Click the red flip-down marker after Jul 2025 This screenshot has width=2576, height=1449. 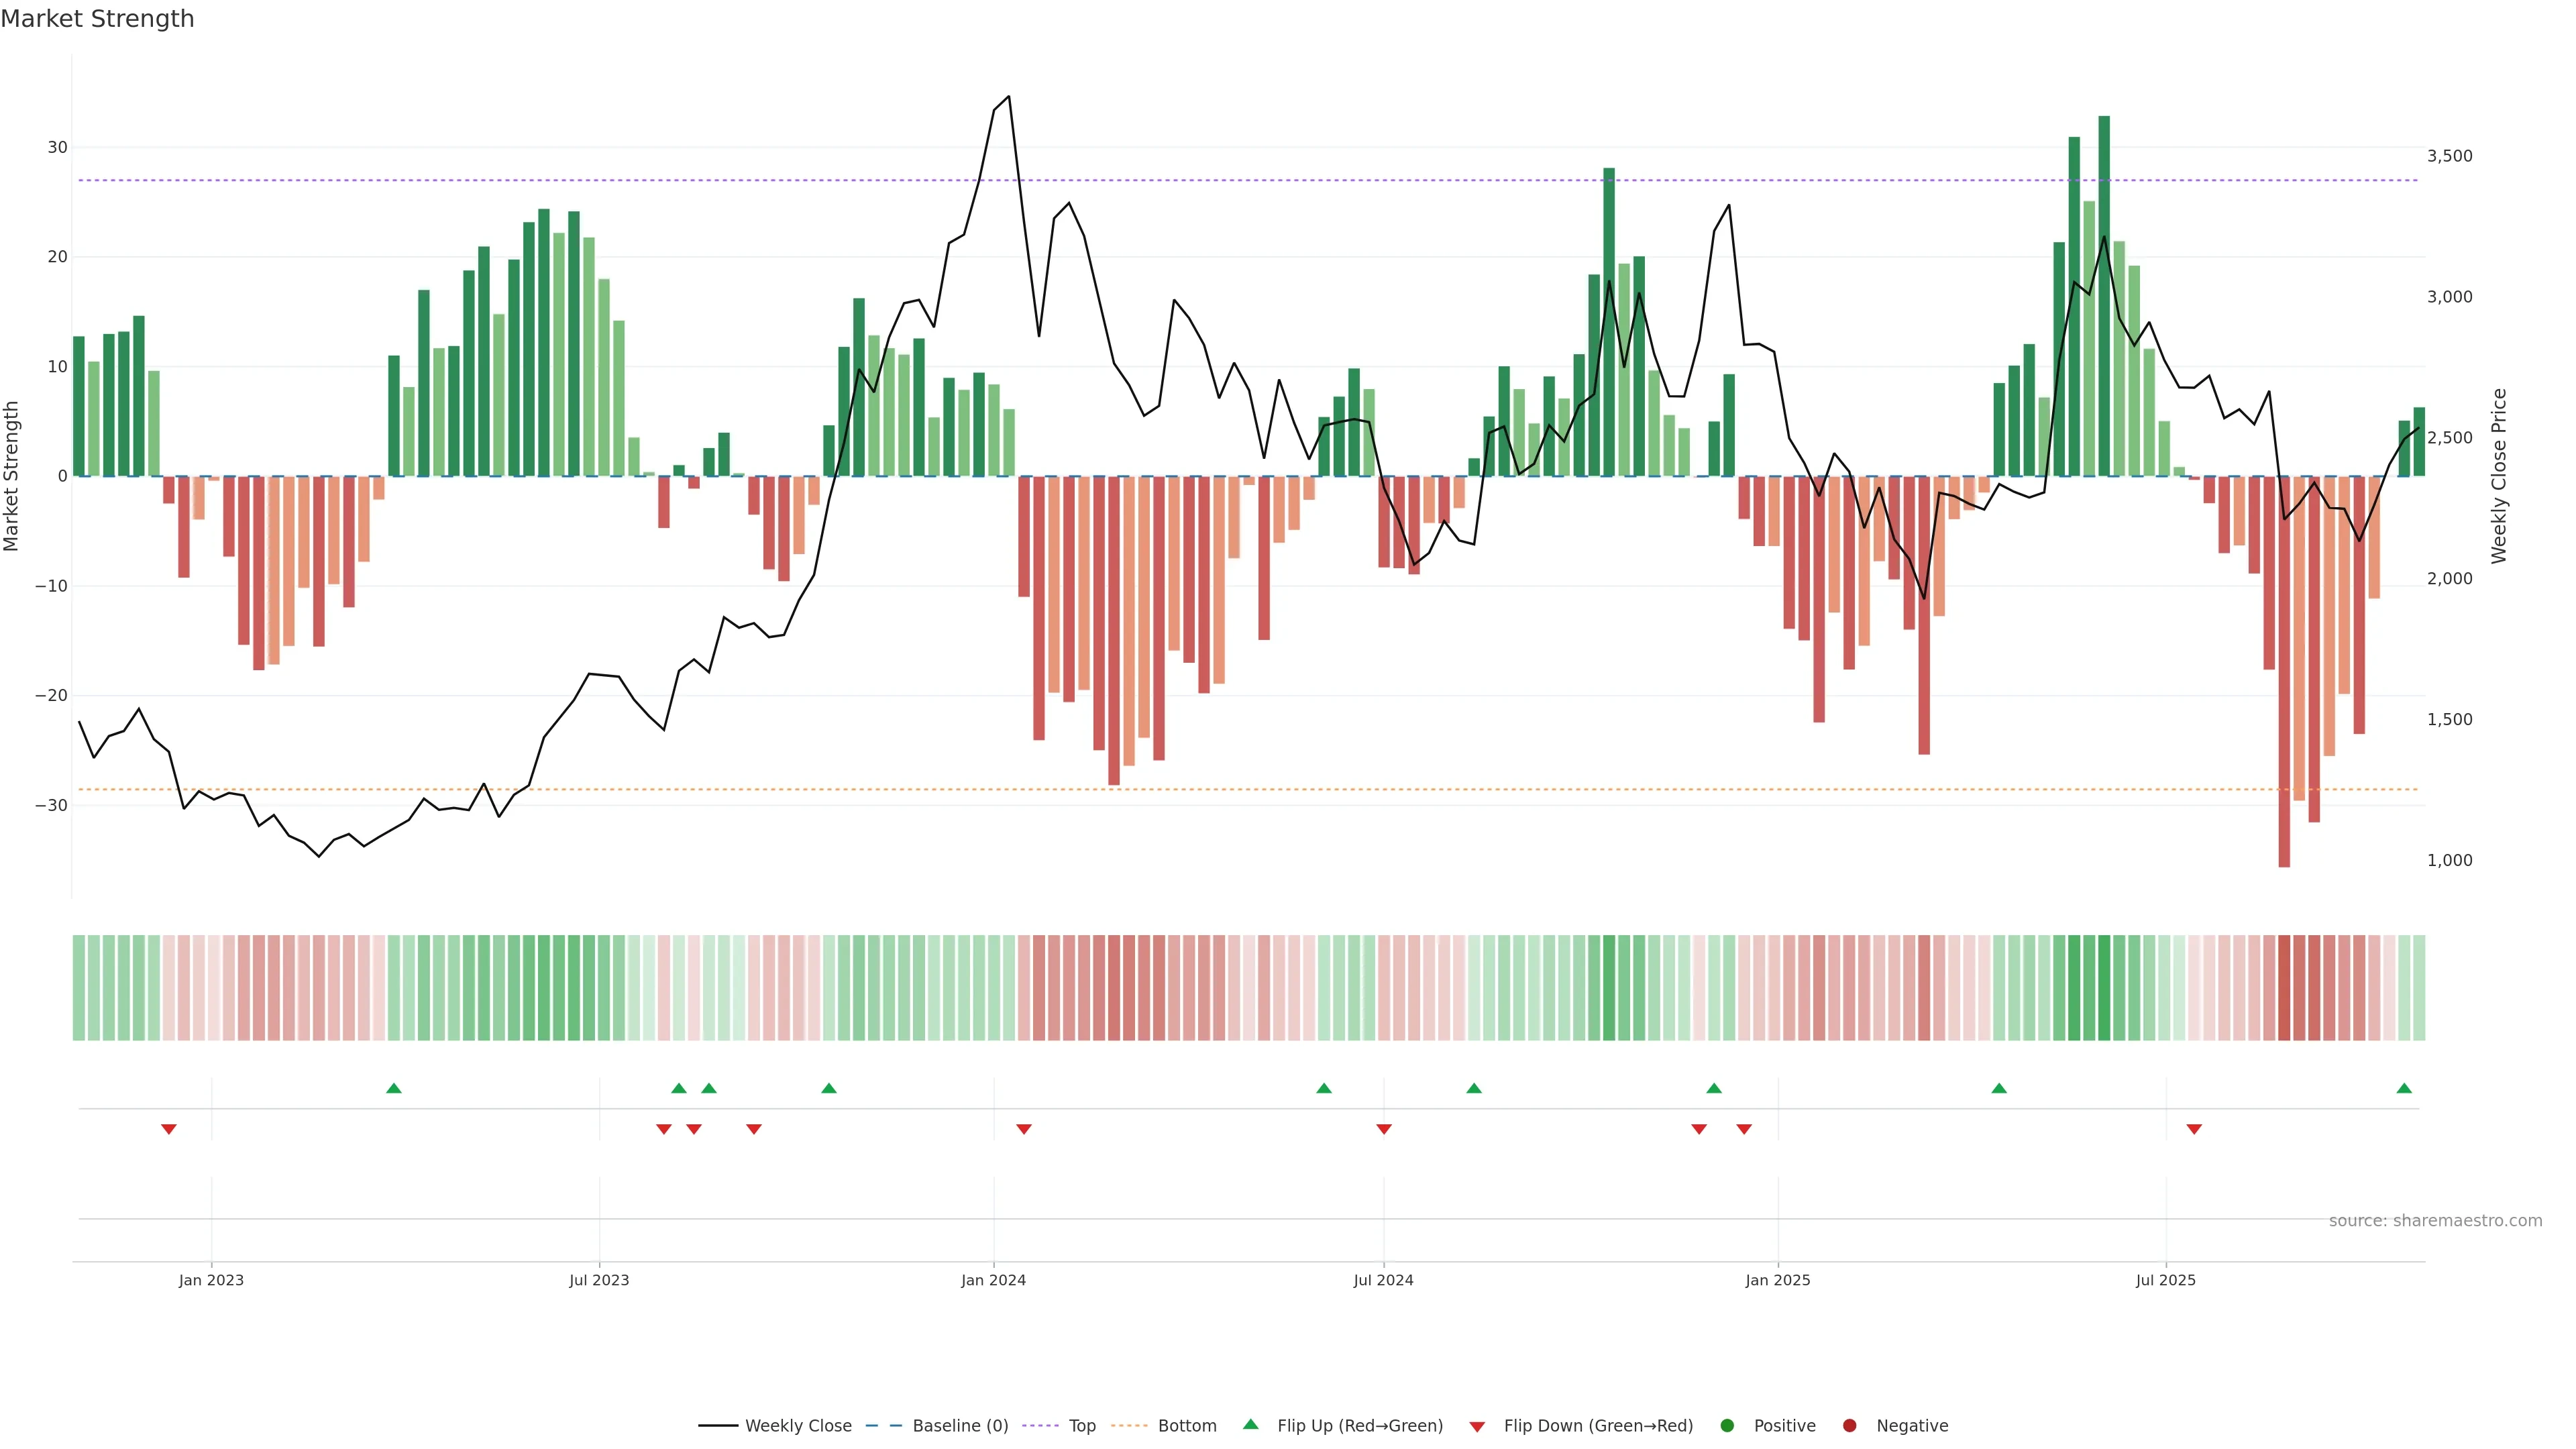pos(2194,1129)
